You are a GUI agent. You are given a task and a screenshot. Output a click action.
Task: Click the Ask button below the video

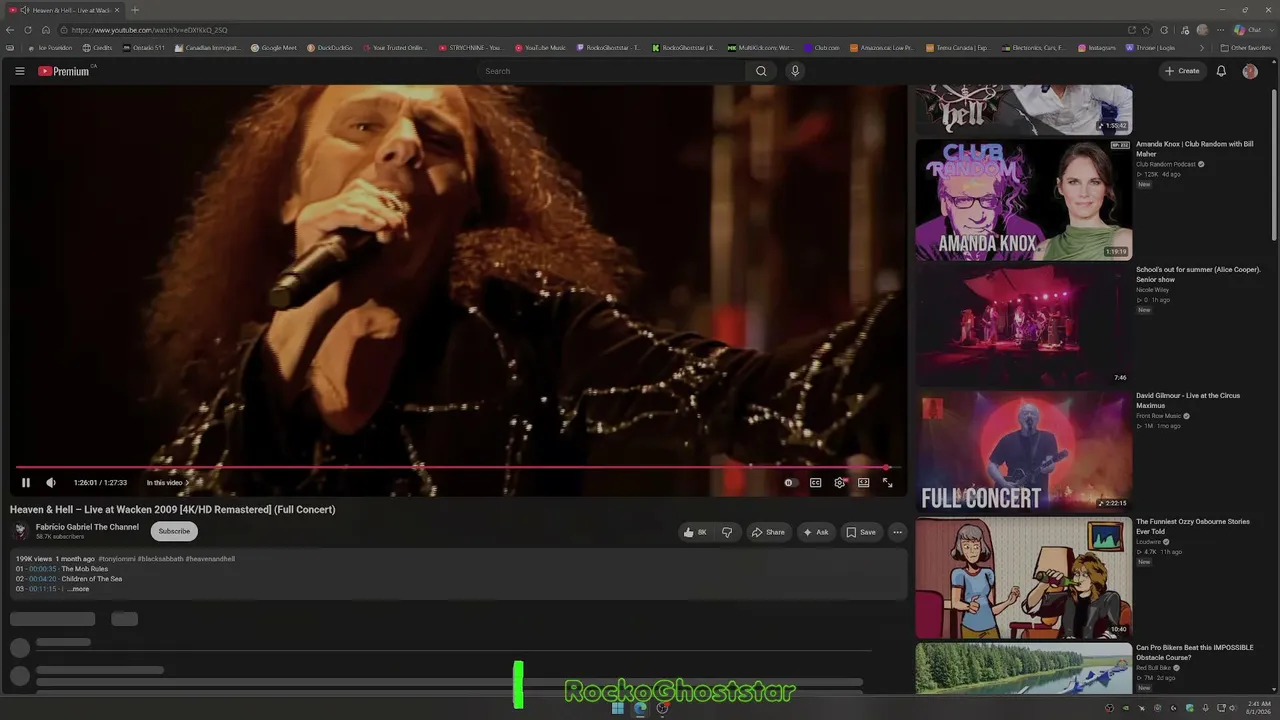point(816,532)
